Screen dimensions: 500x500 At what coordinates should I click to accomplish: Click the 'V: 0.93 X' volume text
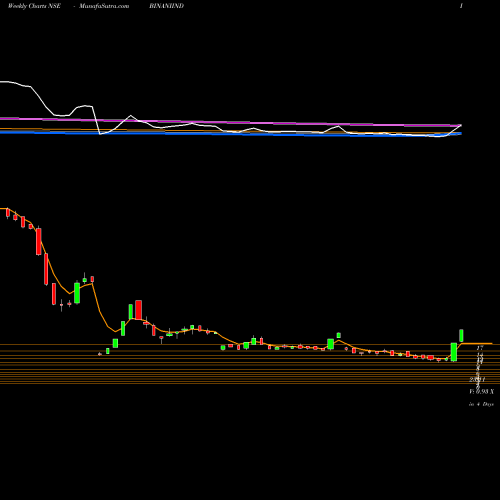click(x=482, y=391)
